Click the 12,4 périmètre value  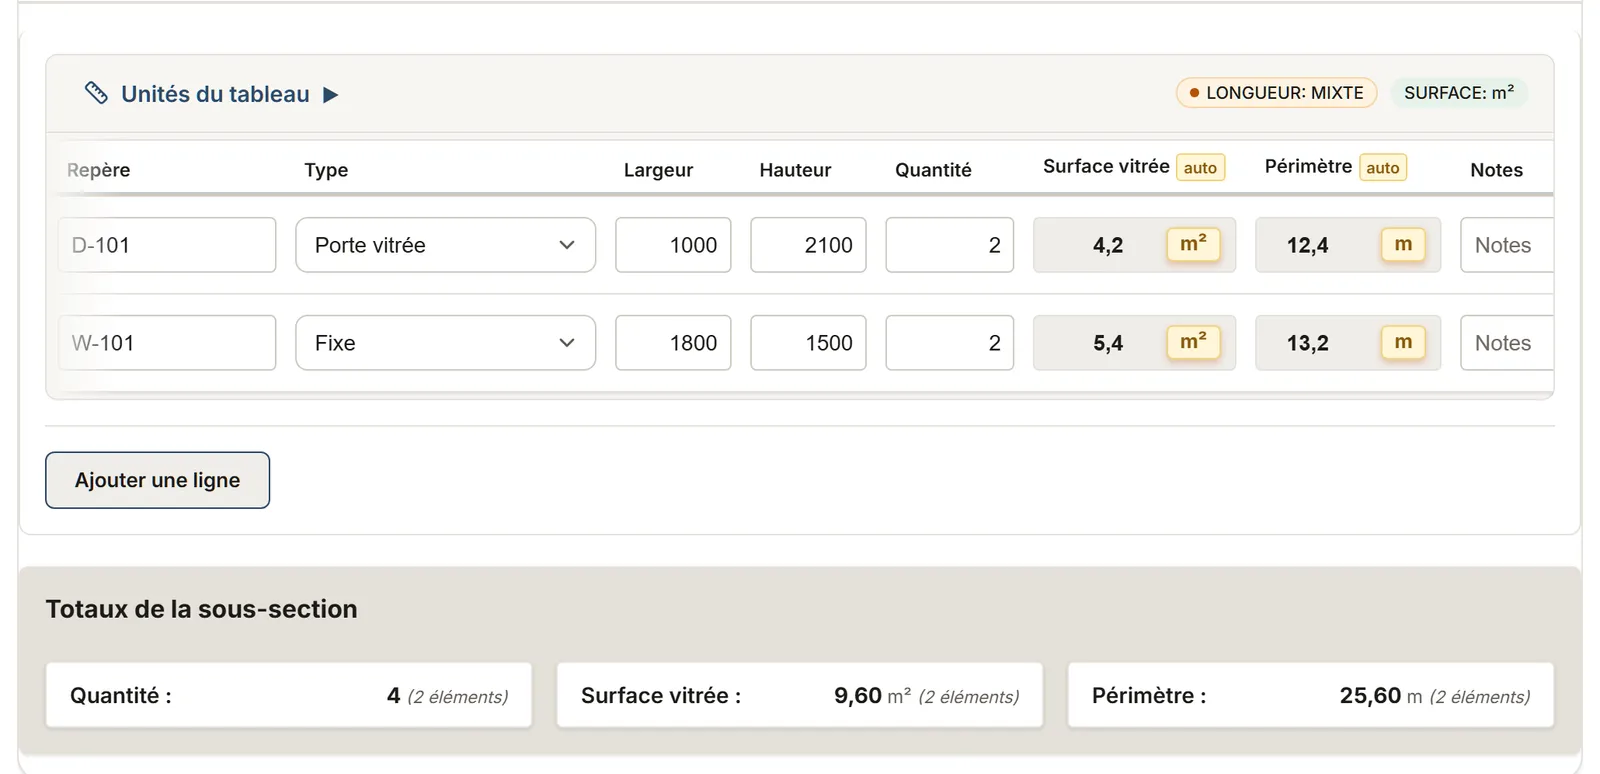pos(1307,245)
